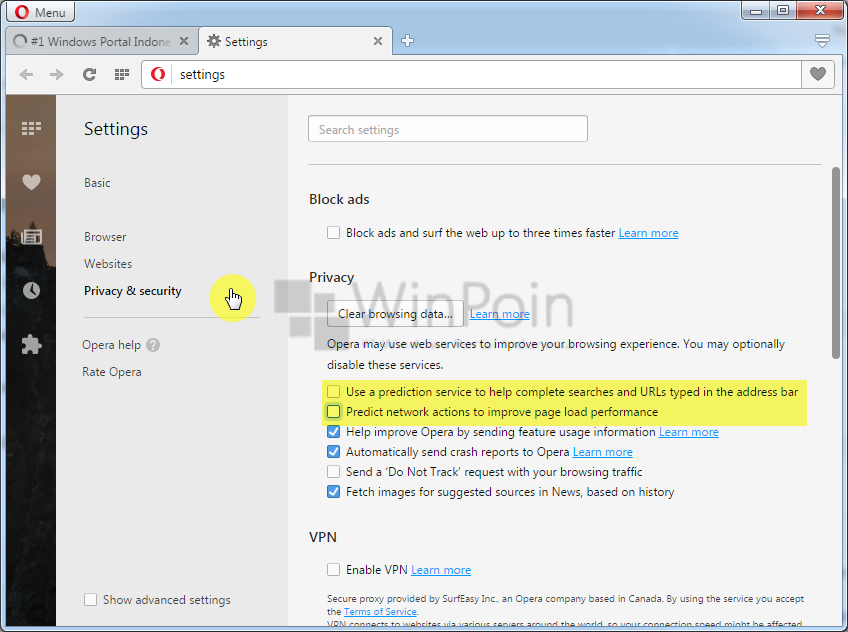This screenshot has height=632, width=848.
Task: Select the Privacy & security section
Action: pyautogui.click(x=132, y=291)
